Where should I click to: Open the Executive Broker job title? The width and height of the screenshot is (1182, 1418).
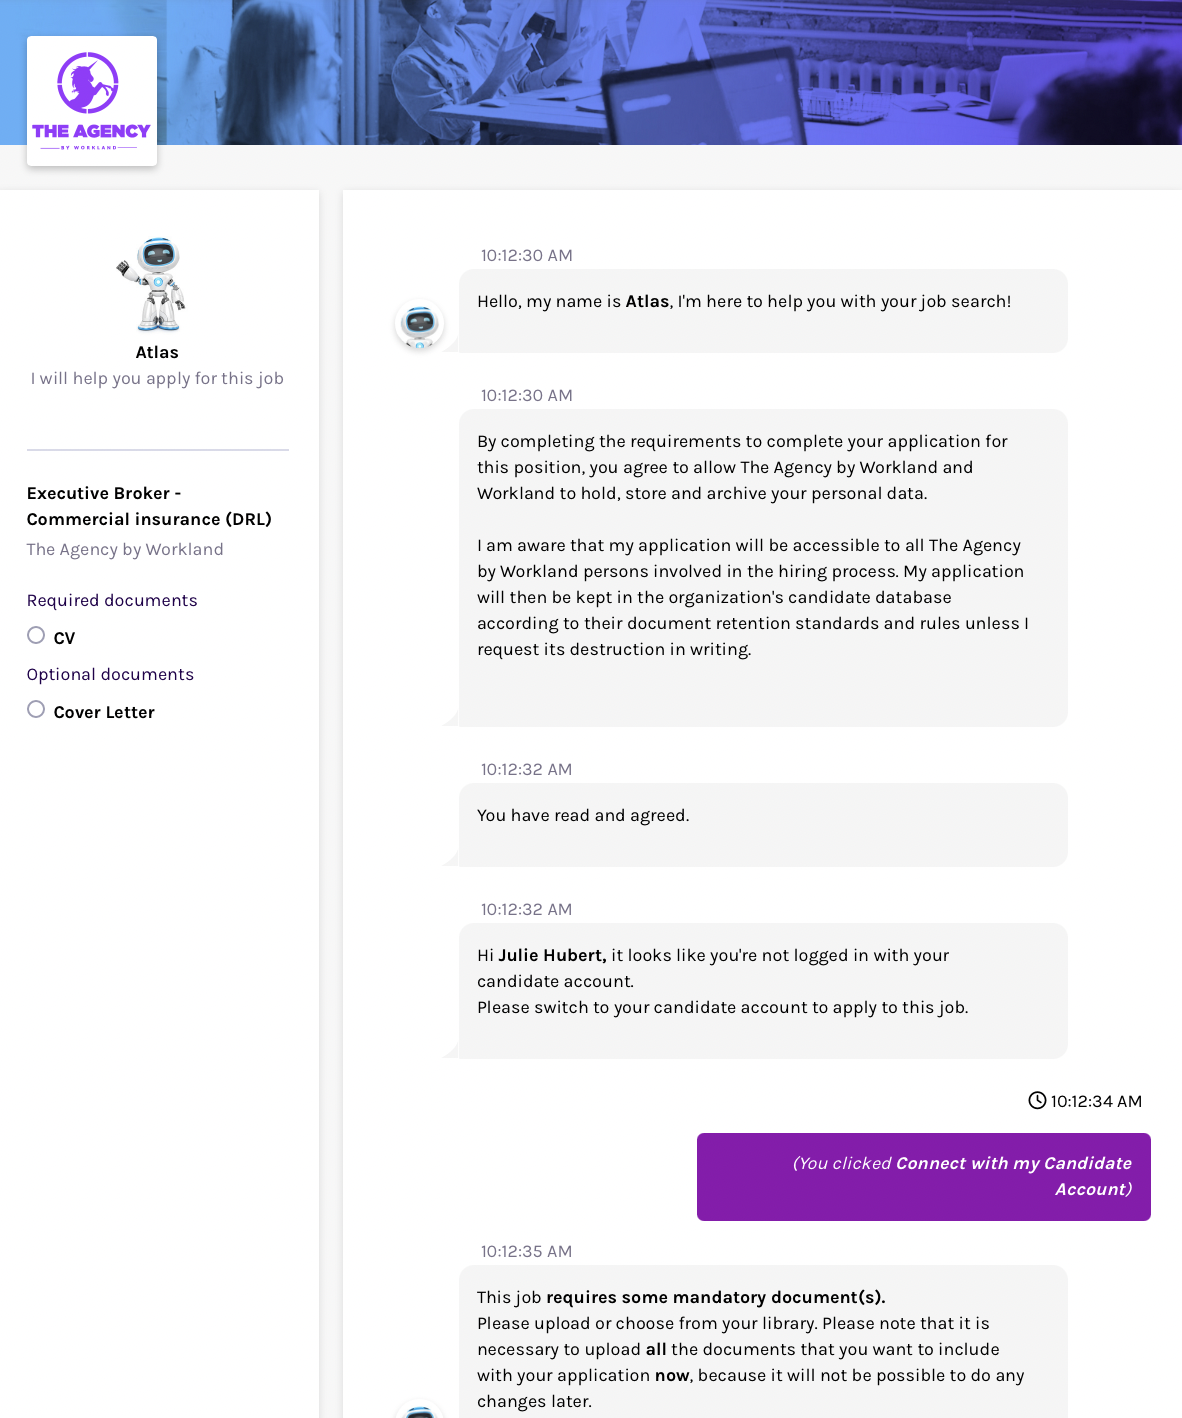coord(149,506)
